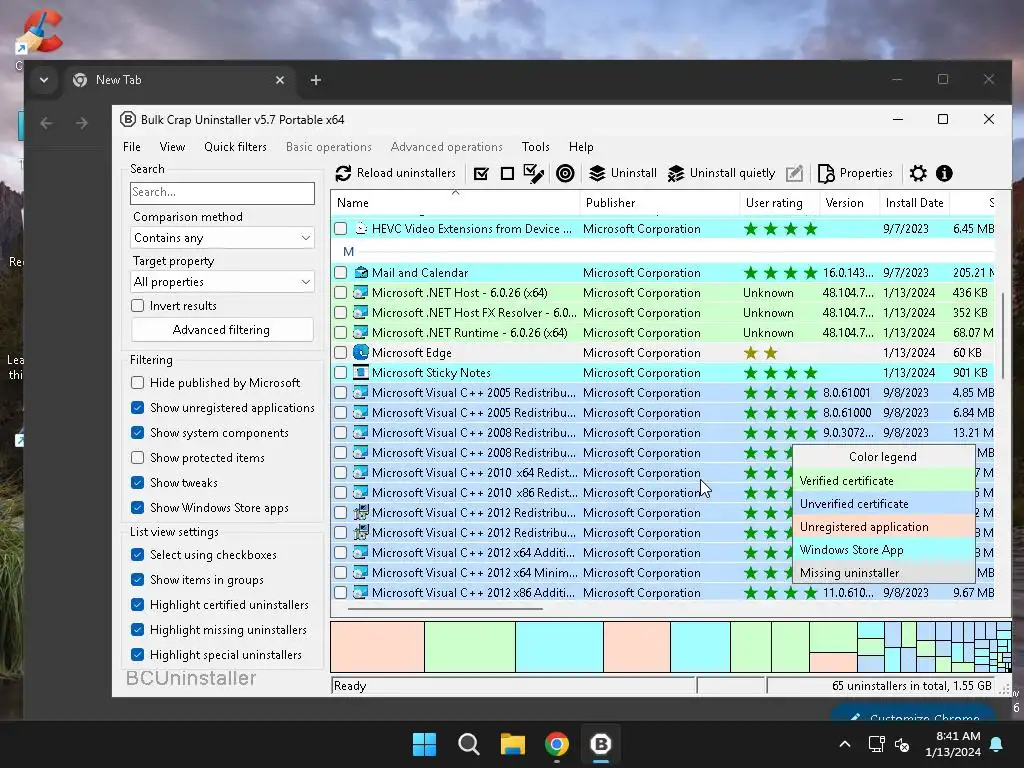Tick the Microsoft Edge row checkbox

click(x=340, y=353)
